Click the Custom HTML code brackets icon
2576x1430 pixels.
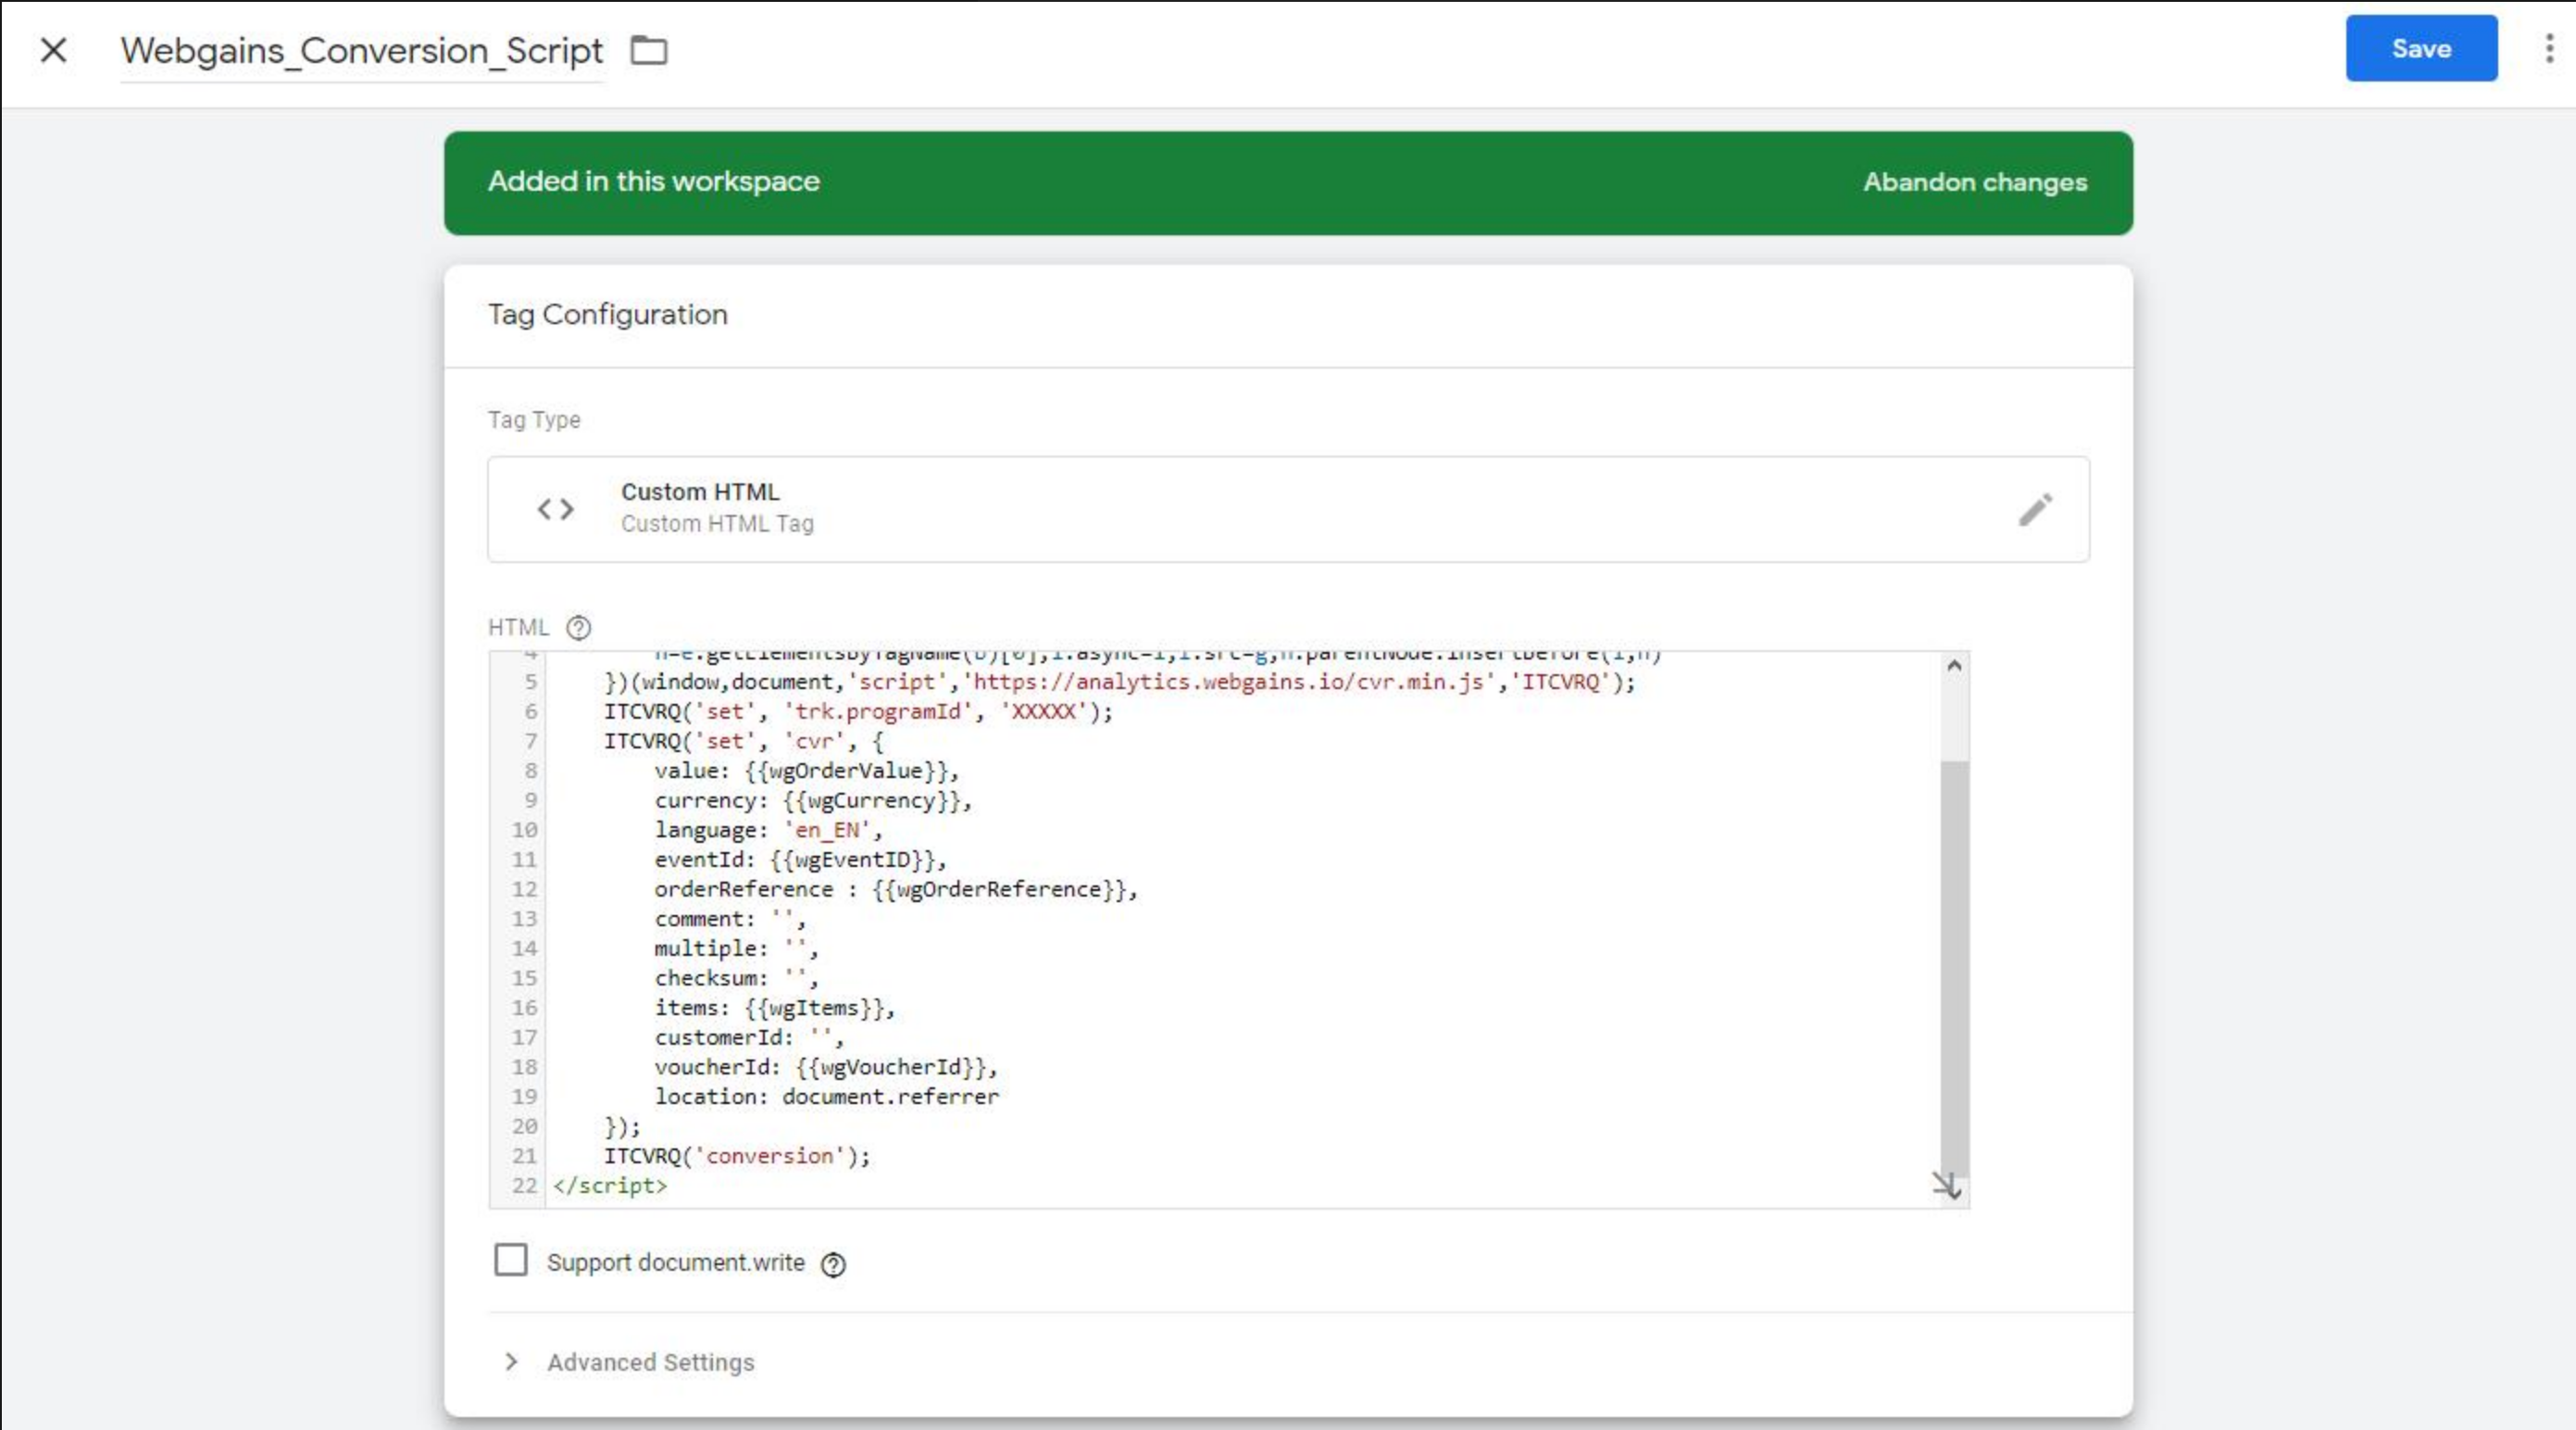coord(556,510)
